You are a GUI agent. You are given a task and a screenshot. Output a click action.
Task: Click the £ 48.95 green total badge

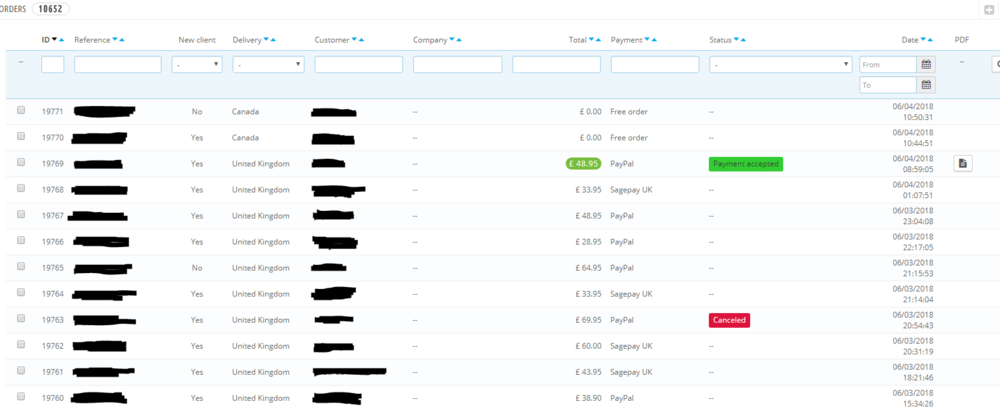[x=584, y=163]
